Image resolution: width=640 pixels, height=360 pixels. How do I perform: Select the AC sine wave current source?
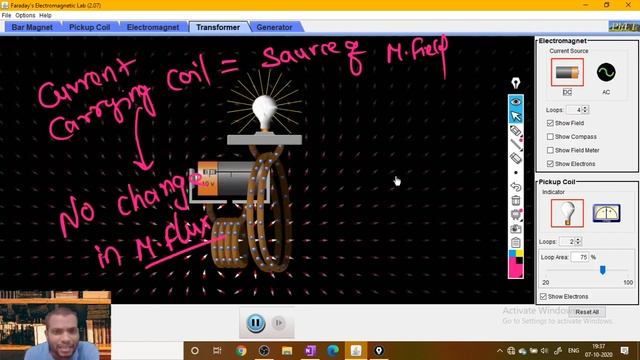click(x=606, y=72)
